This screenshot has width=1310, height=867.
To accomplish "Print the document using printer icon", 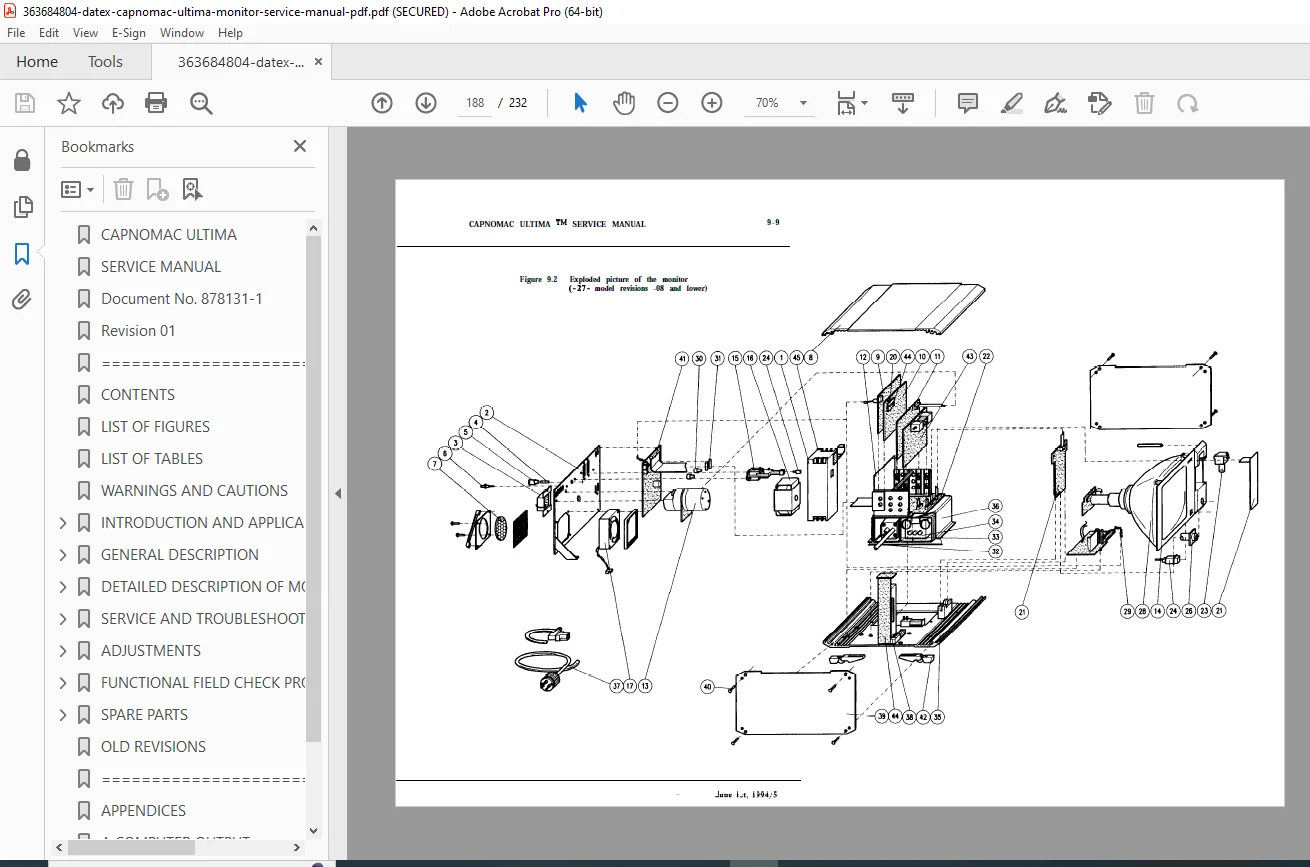I will point(156,103).
